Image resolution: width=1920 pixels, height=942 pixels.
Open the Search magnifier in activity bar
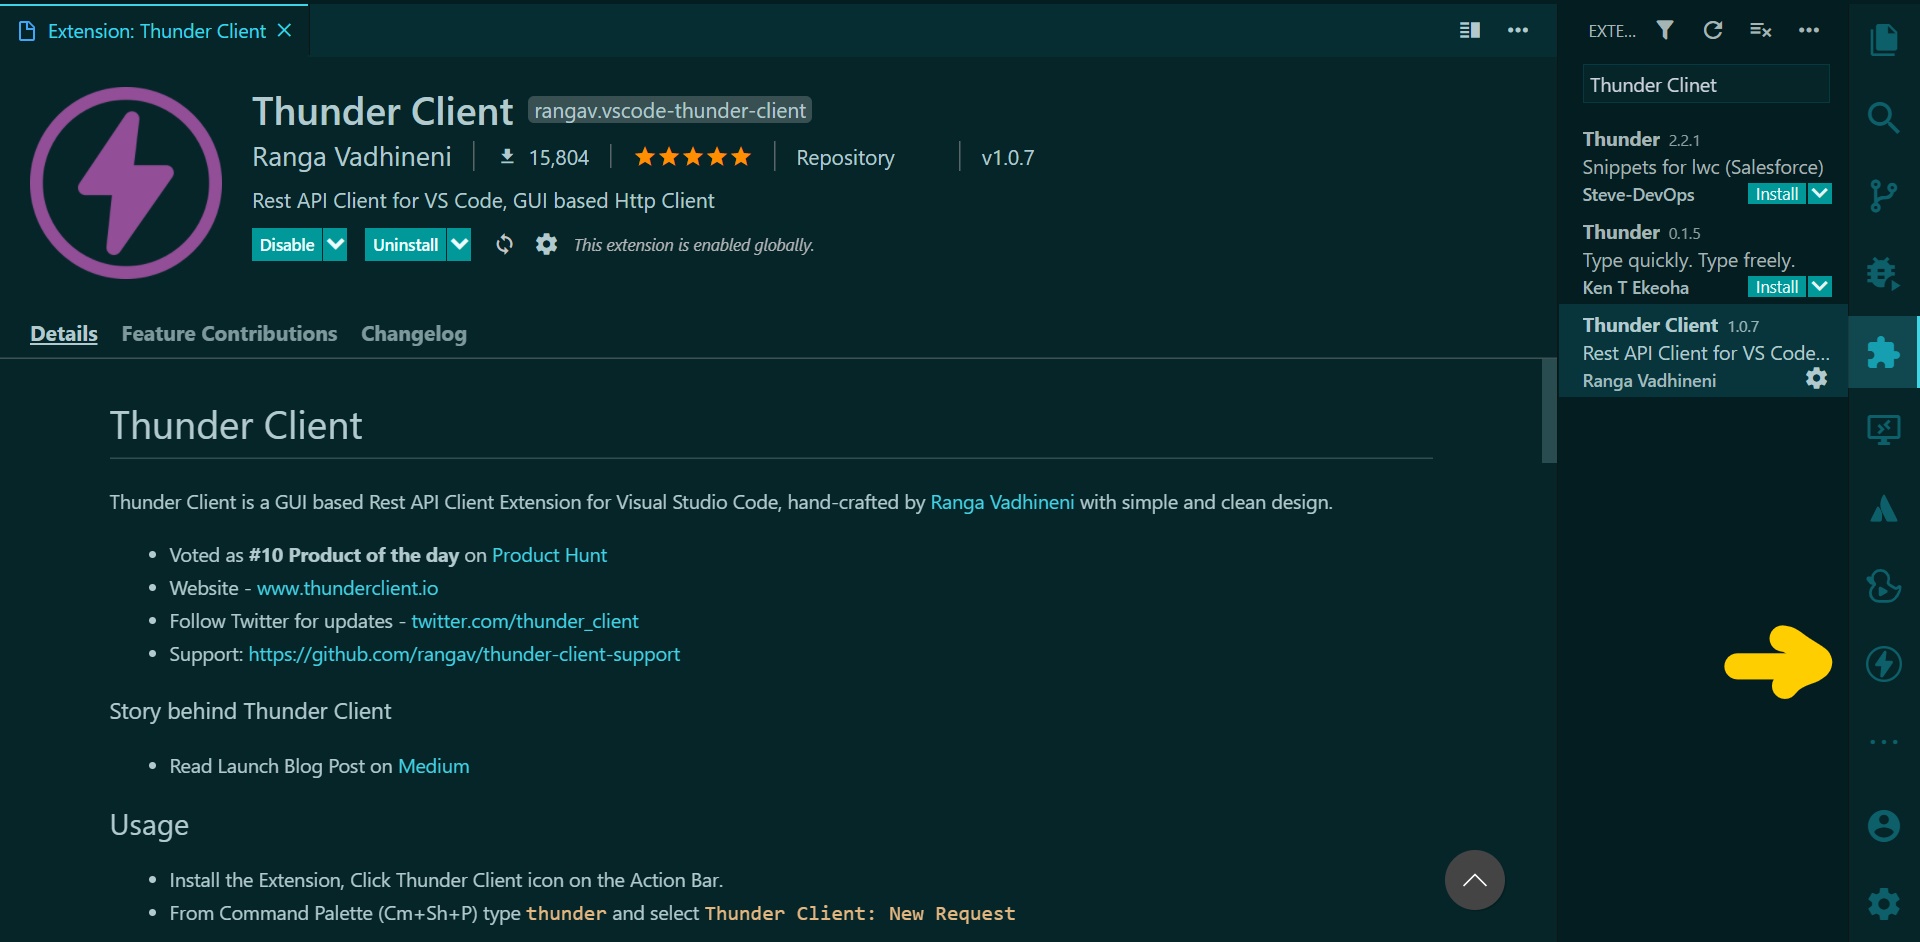tap(1884, 117)
